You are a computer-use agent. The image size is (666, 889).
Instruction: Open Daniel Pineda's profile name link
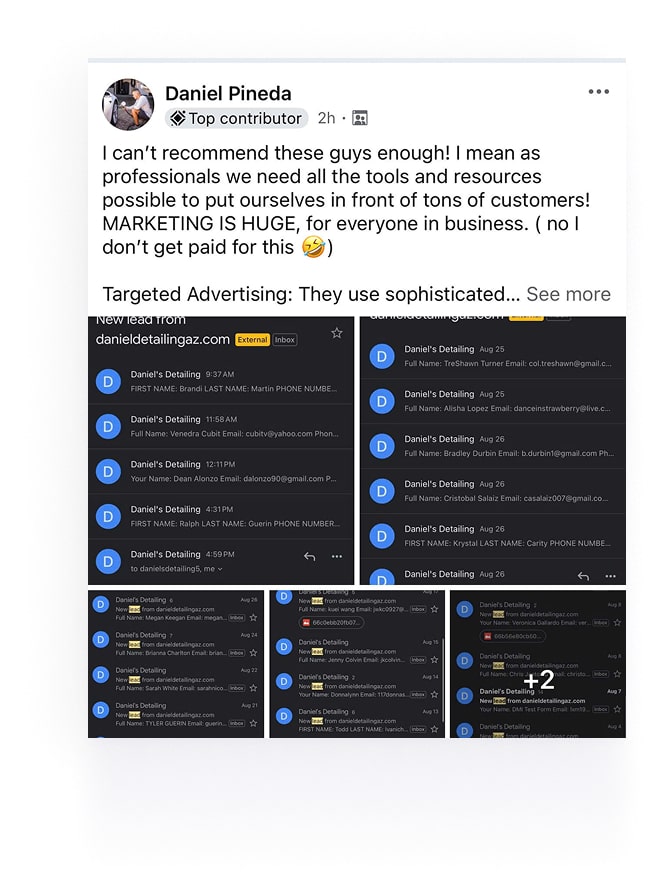[228, 93]
